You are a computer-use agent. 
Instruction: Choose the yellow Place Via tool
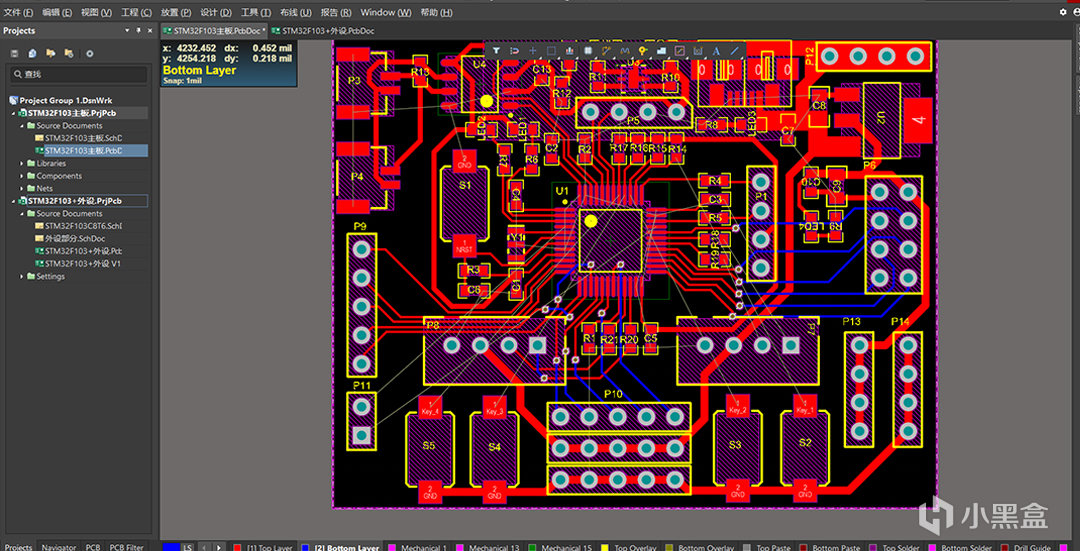(643, 50)
